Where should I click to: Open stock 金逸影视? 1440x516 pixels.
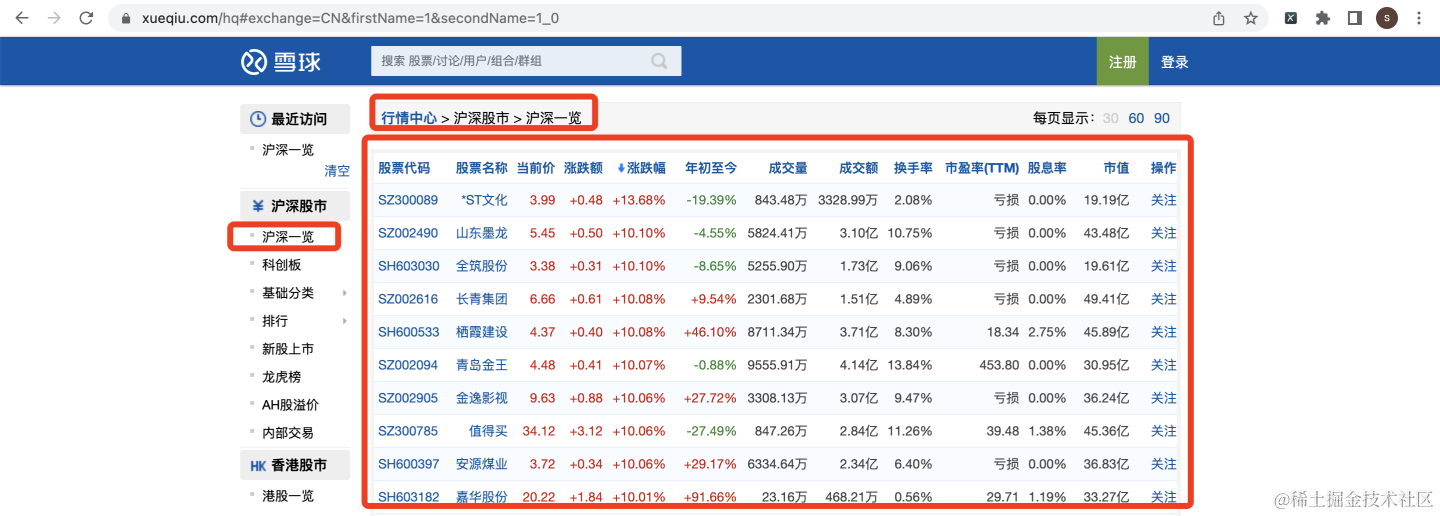tap(482, 398)
